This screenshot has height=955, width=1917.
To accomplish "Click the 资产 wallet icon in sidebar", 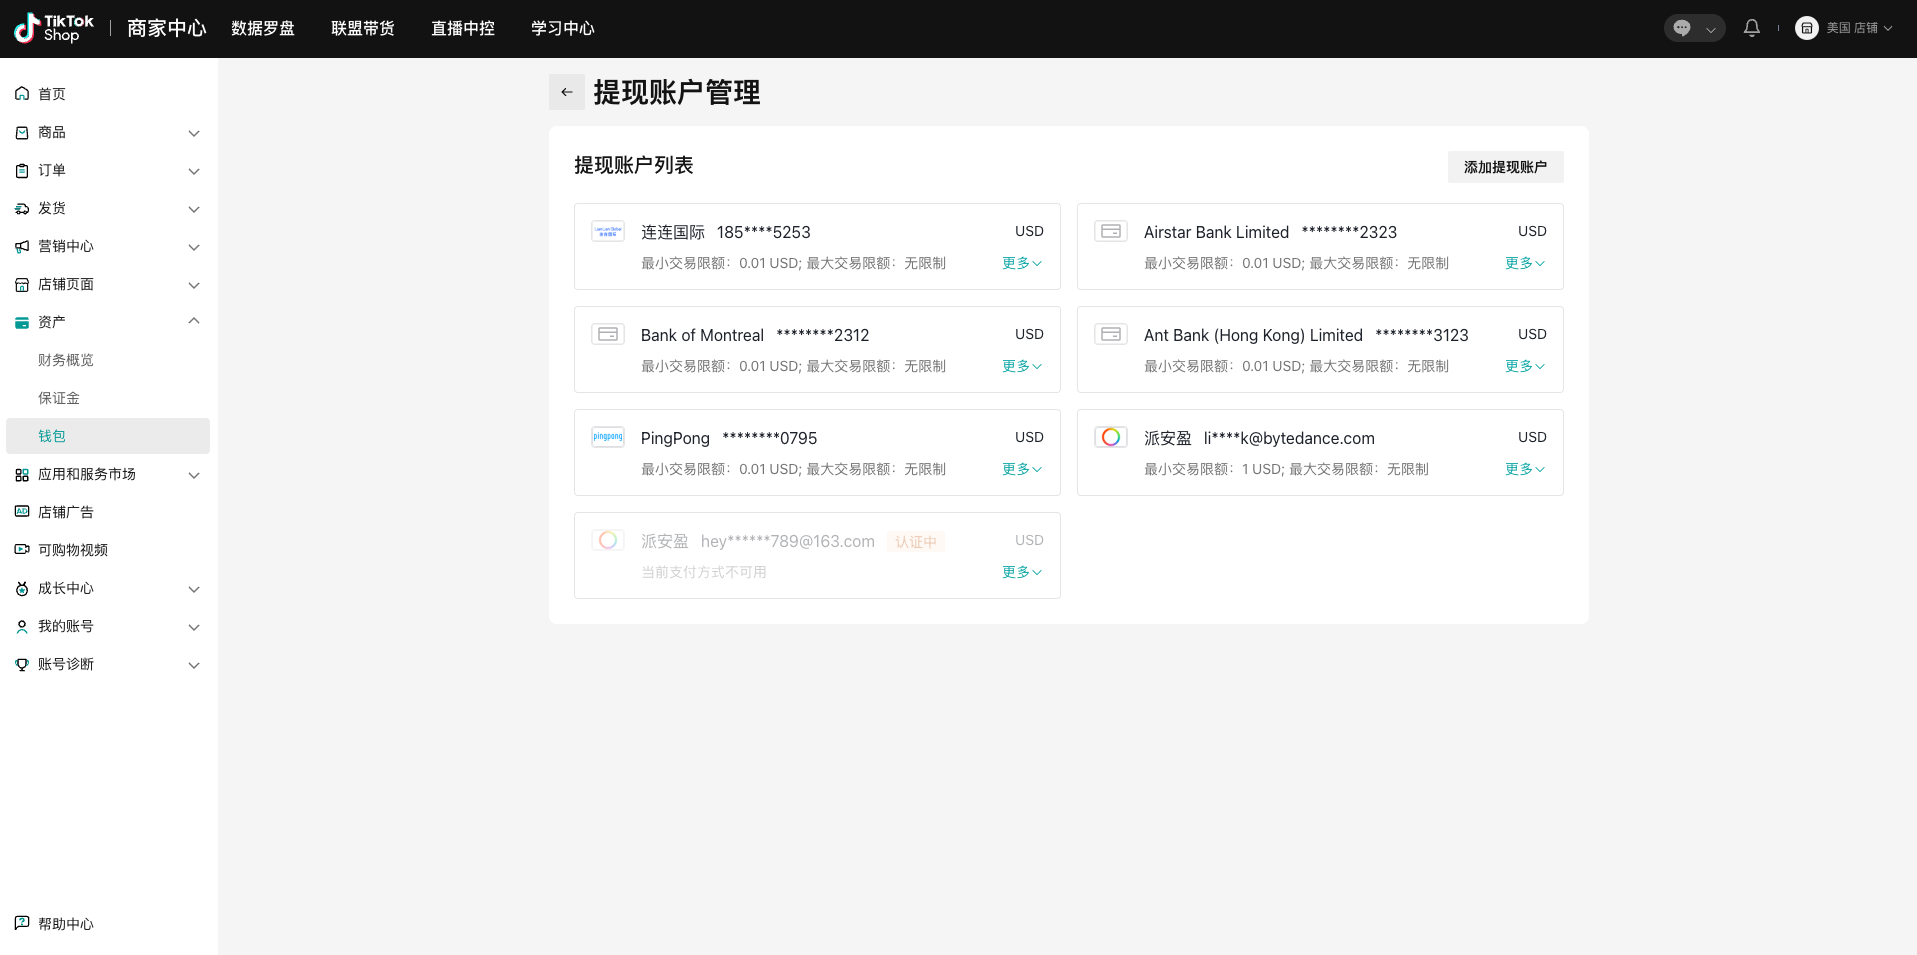I will 22,322.
